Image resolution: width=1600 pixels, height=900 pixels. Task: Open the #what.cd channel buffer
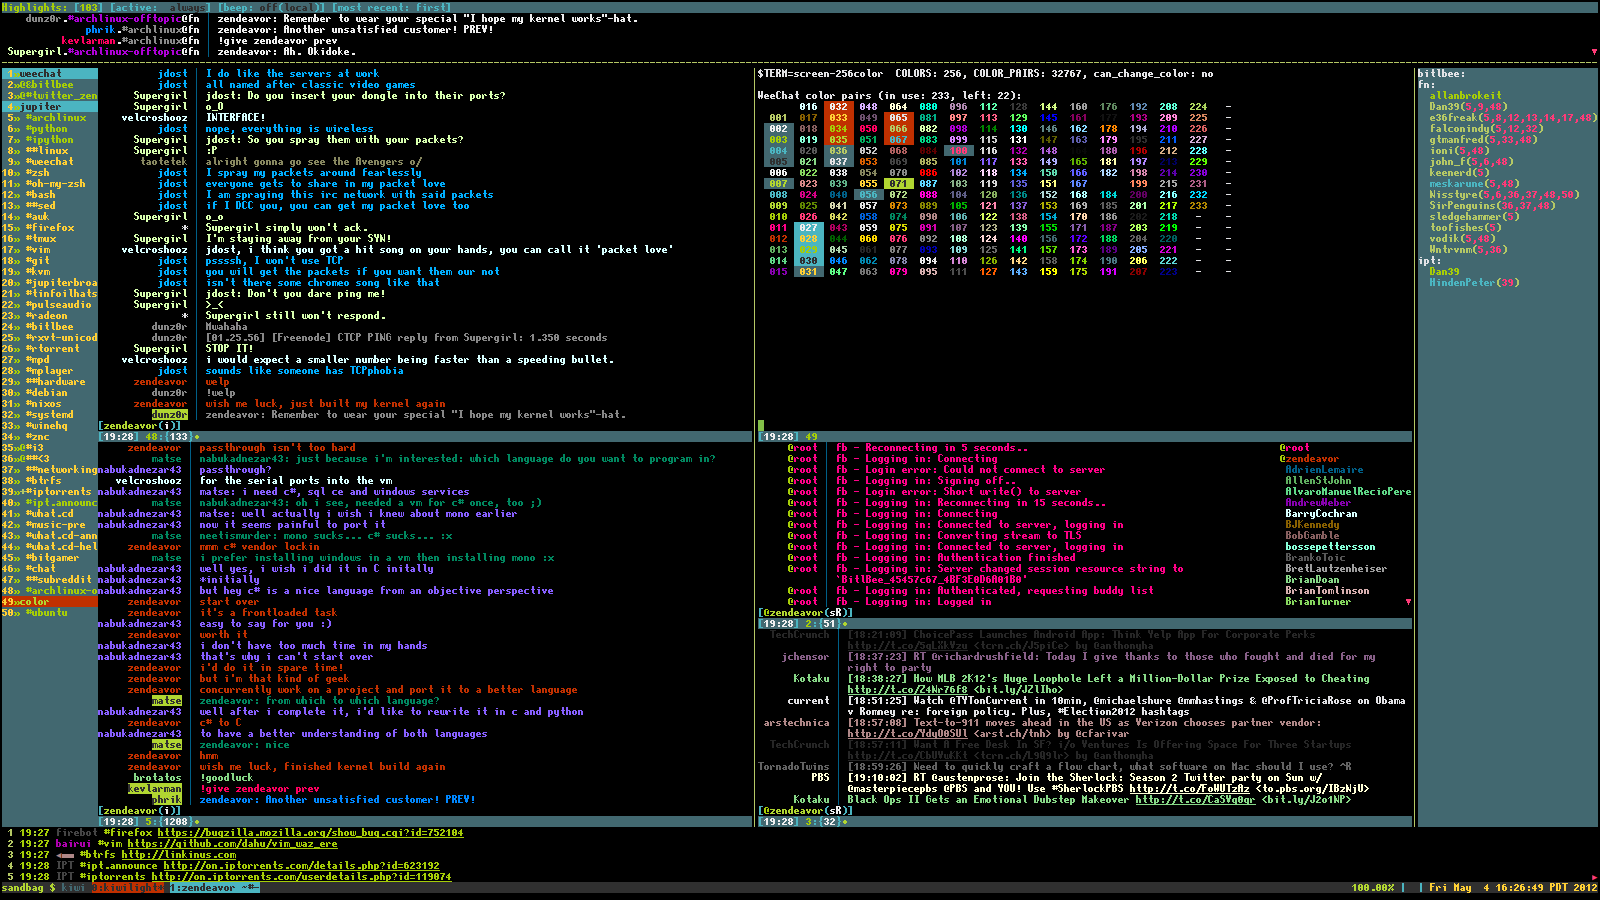tap(49, 514)
